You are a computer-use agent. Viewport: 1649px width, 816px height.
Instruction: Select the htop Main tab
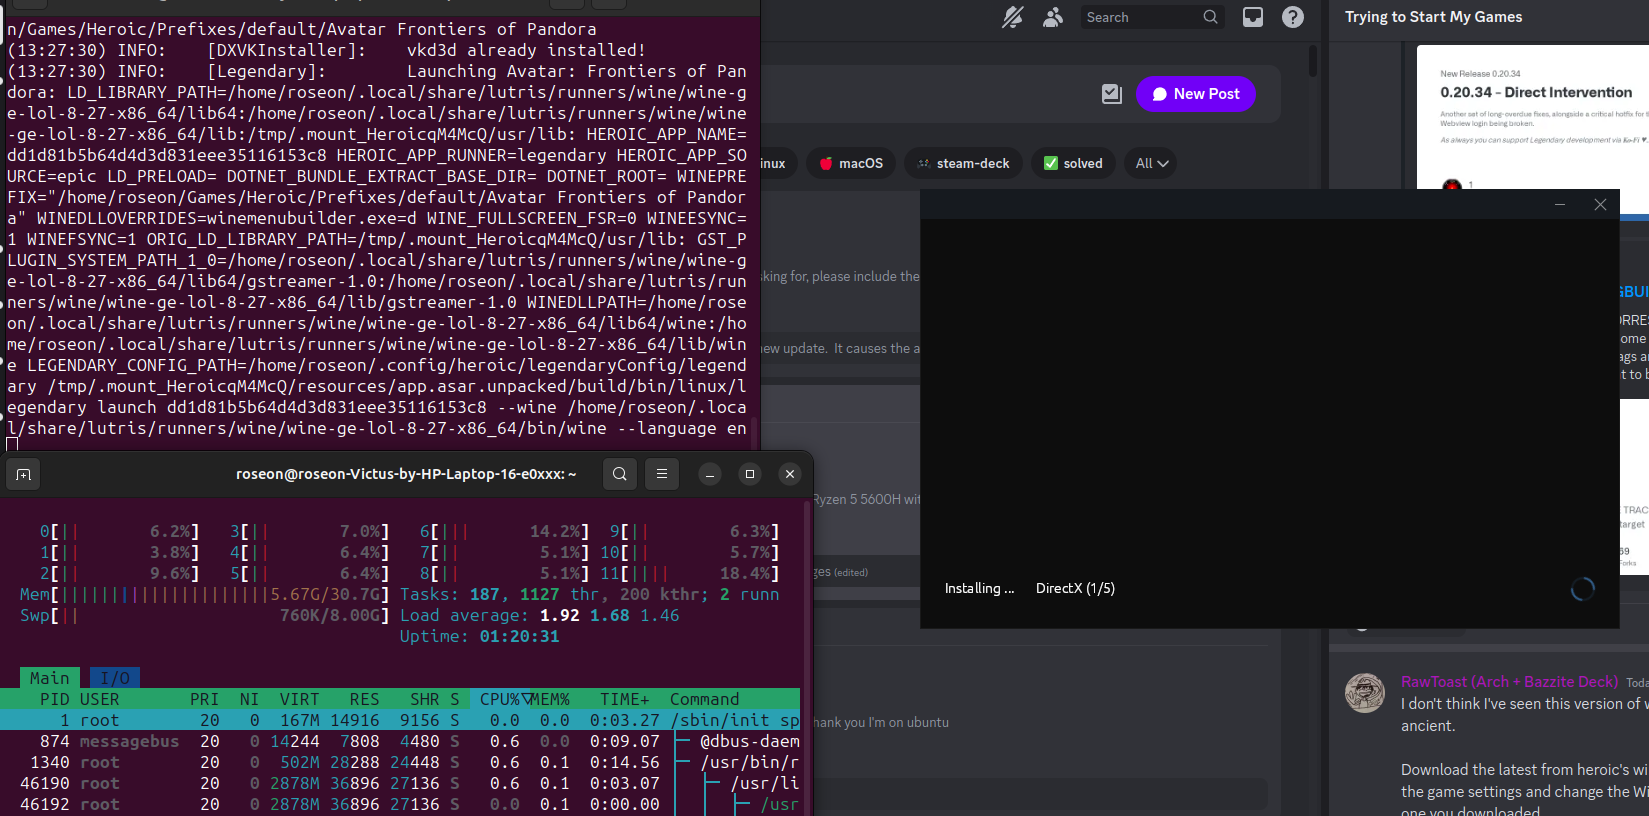pos(49,678)
